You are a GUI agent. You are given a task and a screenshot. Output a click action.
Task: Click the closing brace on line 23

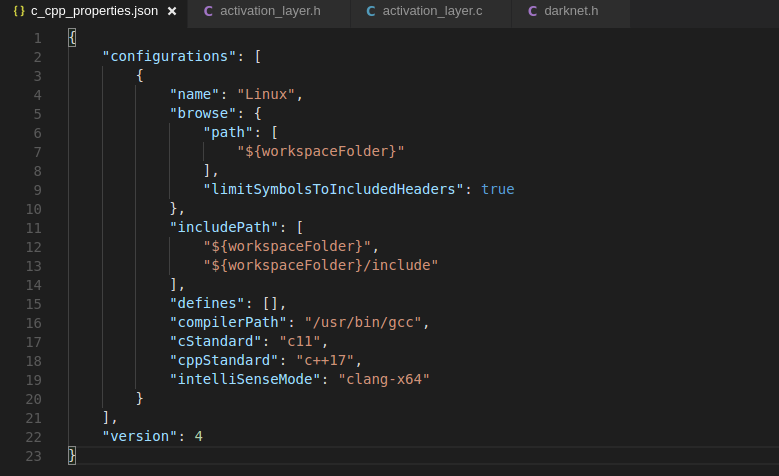coord(72,455)
